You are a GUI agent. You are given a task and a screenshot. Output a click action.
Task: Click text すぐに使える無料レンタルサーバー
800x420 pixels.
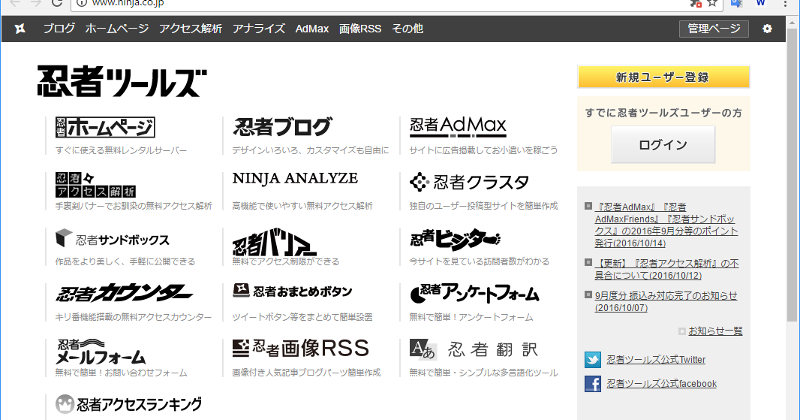coord(121,150)
